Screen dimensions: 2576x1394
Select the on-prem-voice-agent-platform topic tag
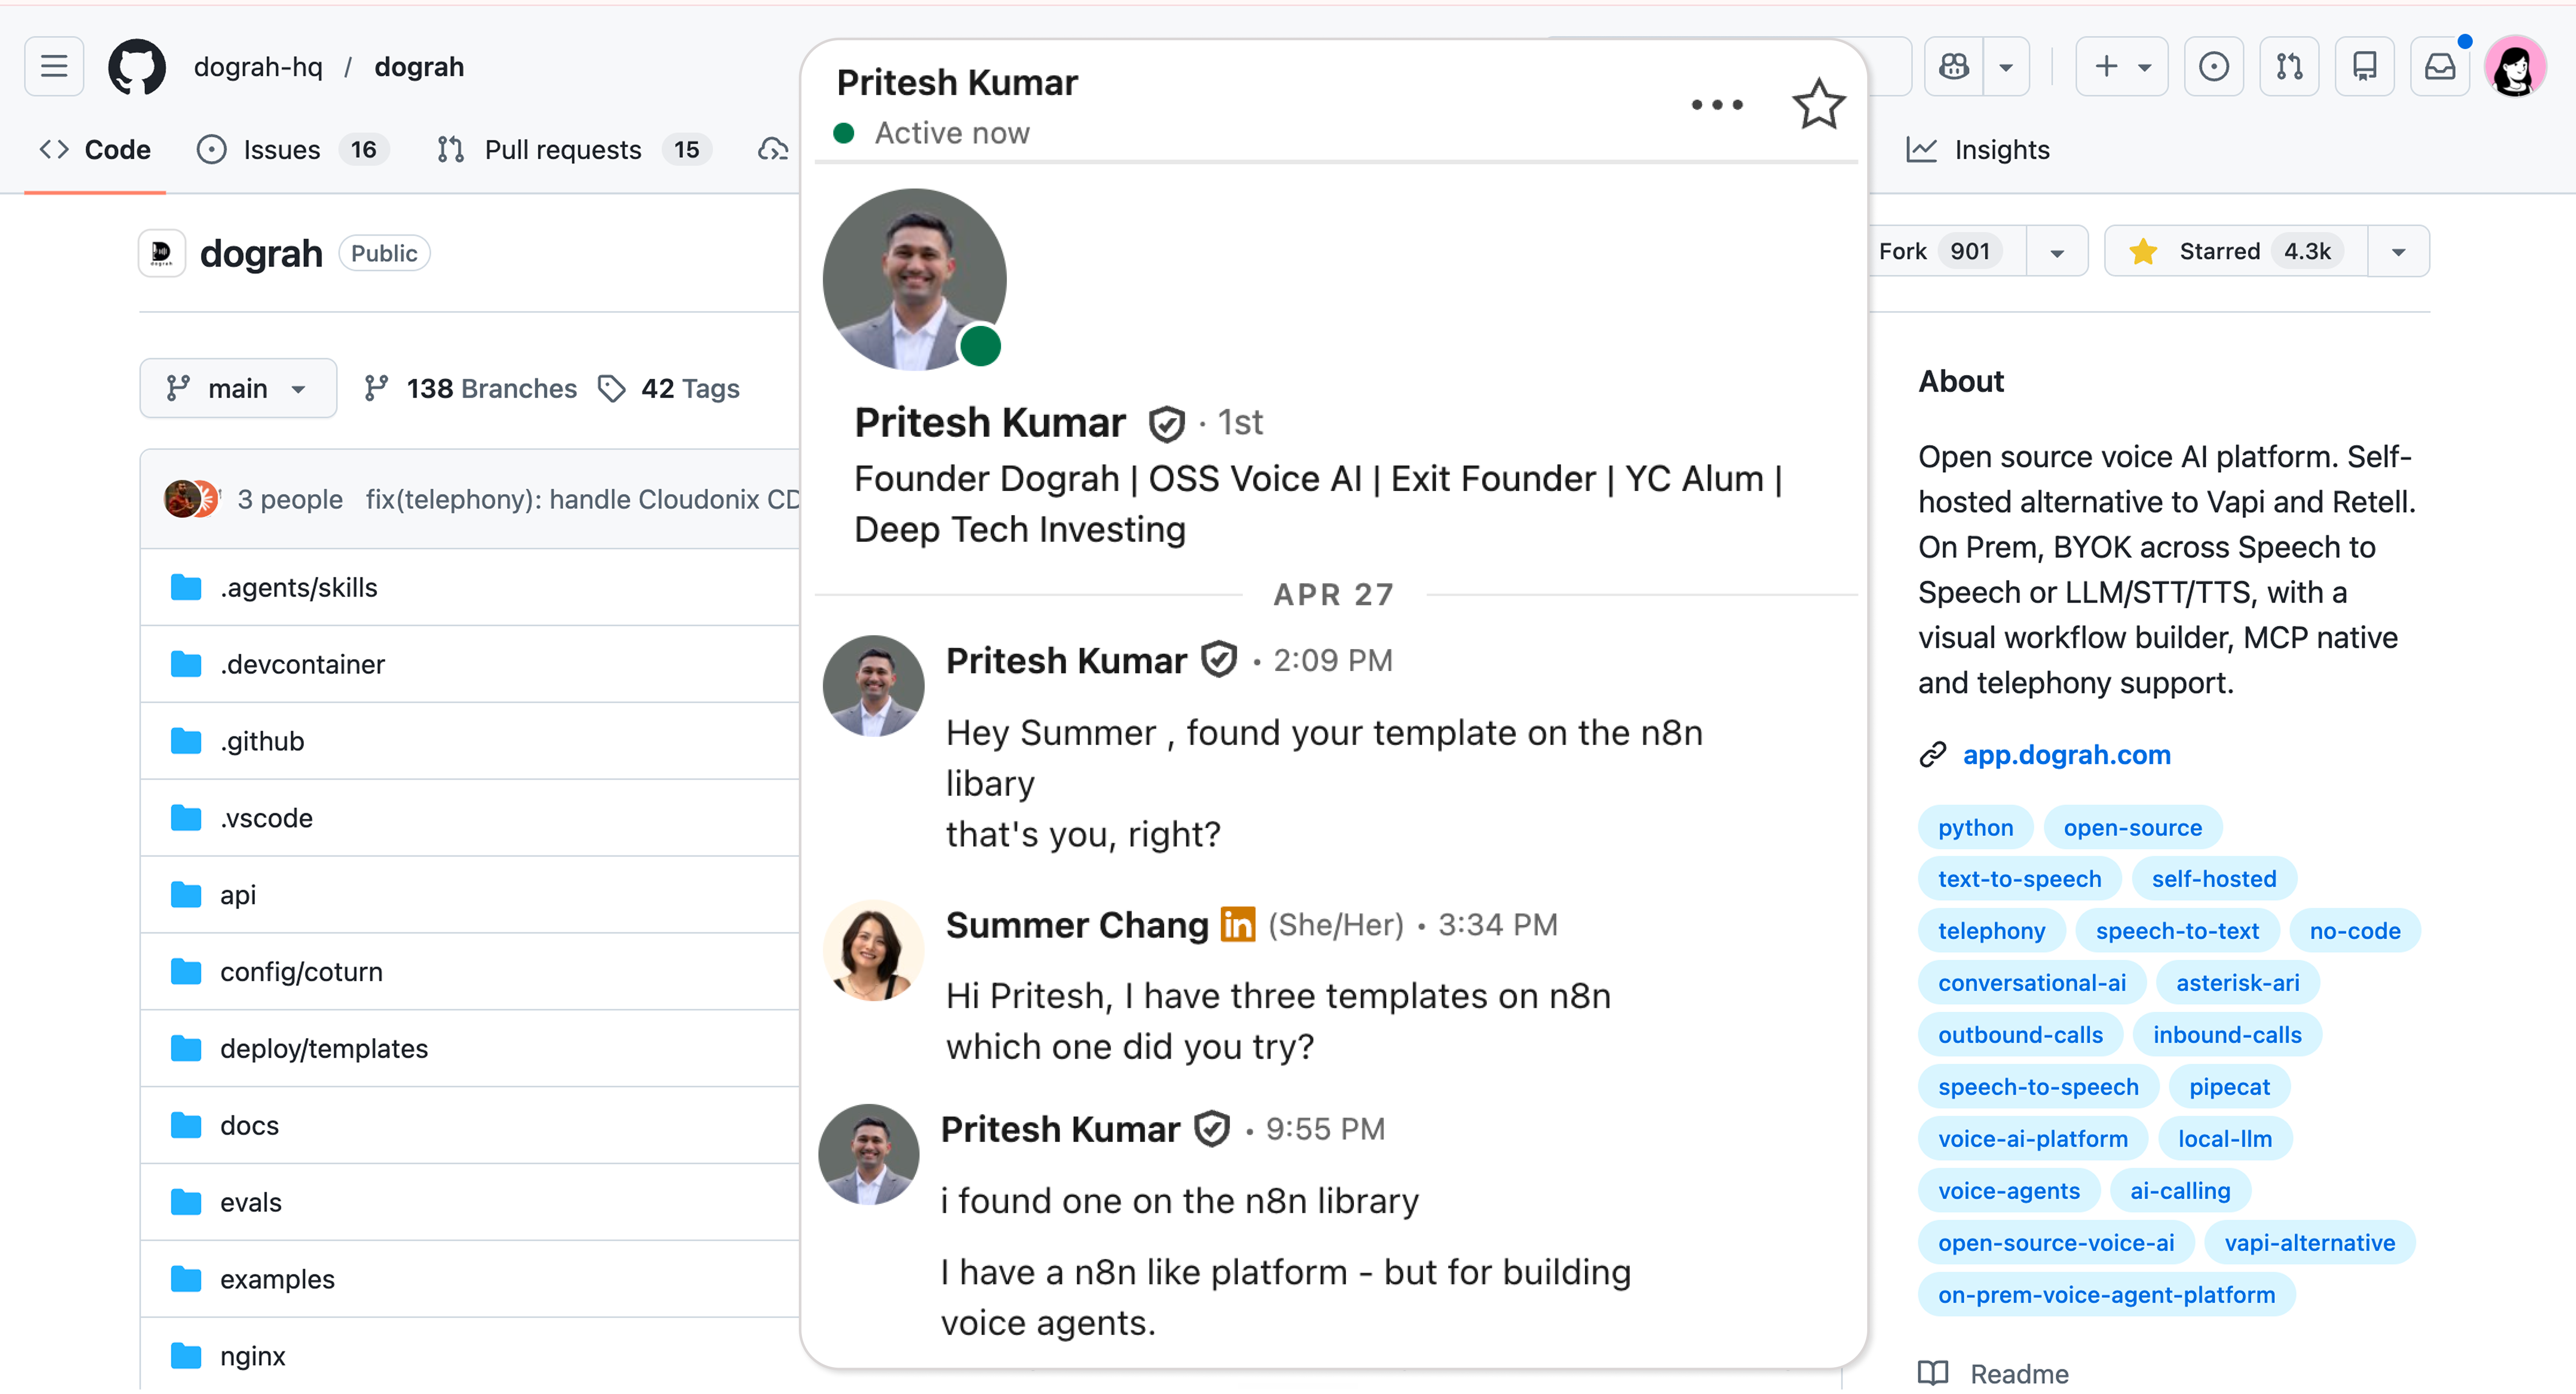click(2106, 1295)
